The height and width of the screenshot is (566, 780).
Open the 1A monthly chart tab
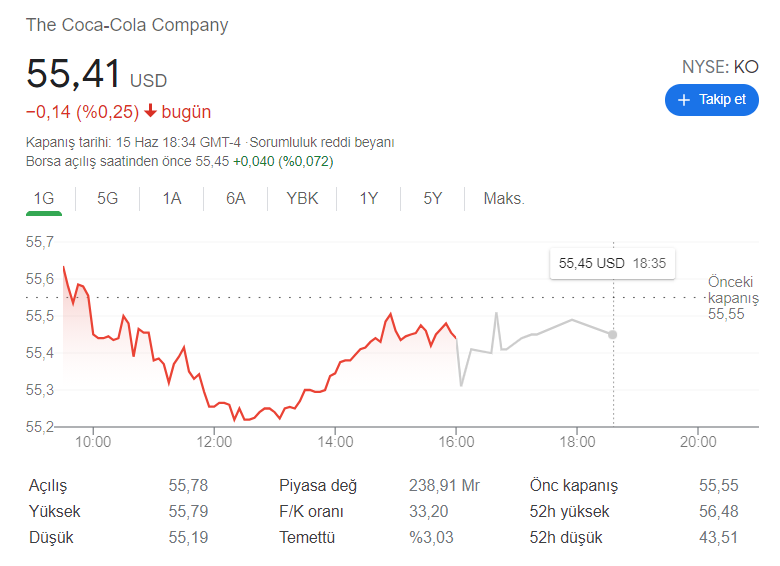click(x=172, y=198)
